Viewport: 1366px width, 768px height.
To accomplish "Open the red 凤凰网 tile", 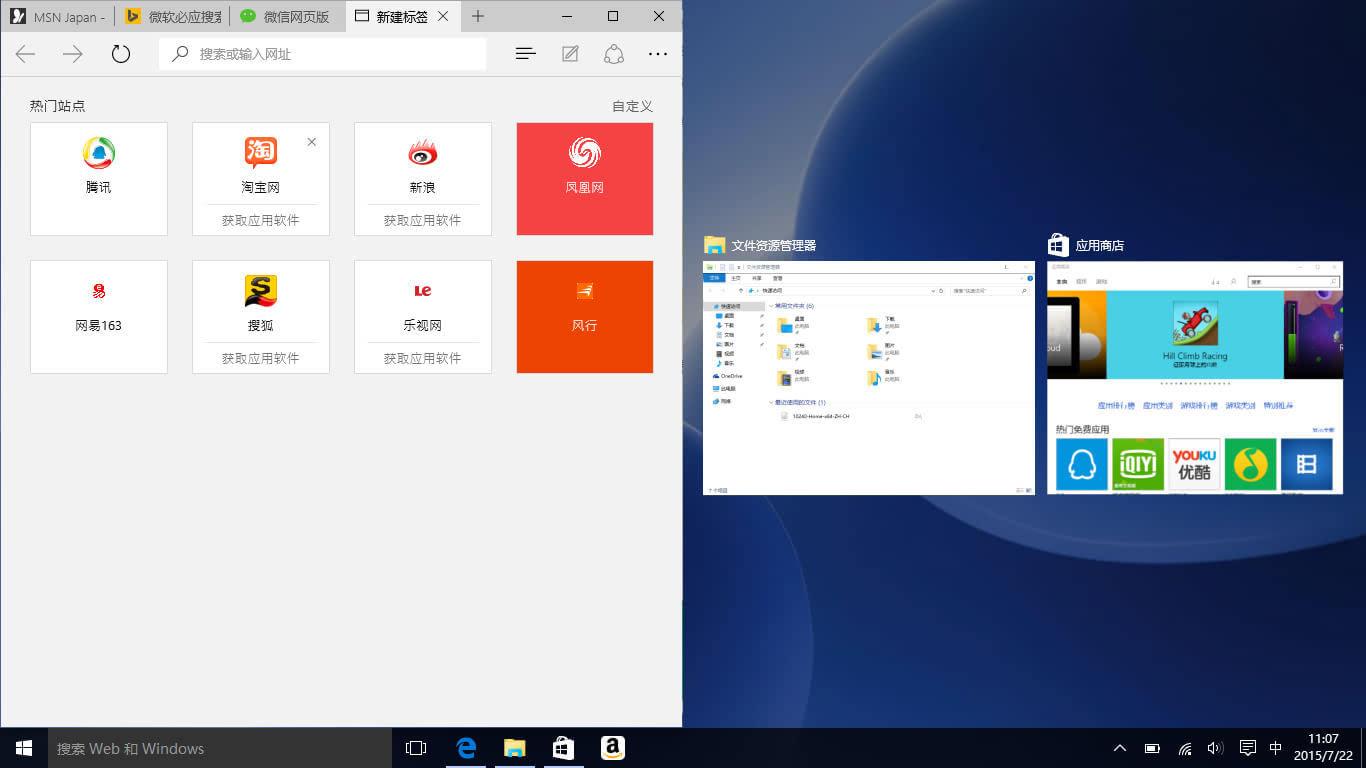I will click(x=585, y=179).
